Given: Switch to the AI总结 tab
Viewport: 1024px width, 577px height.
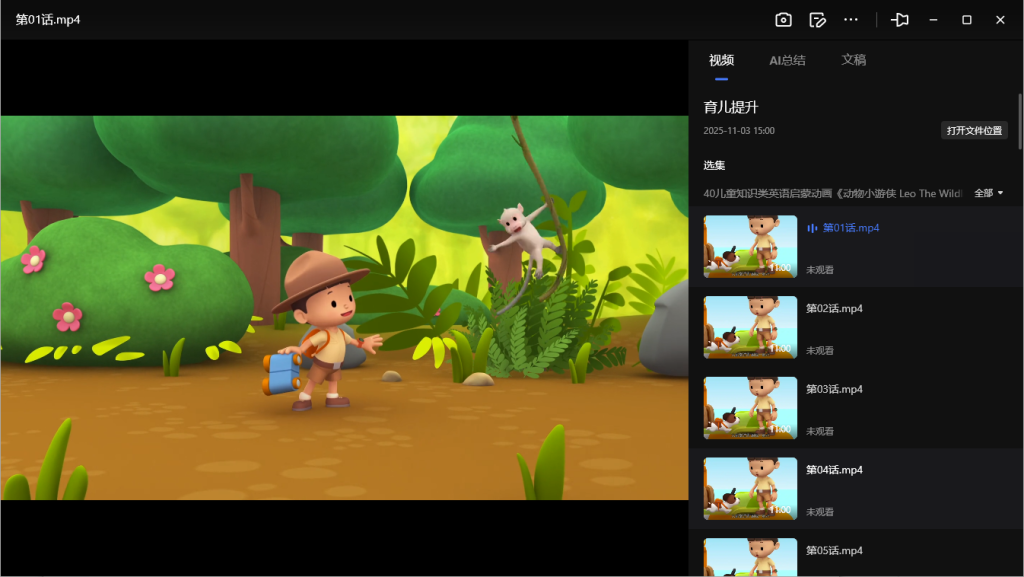Looking at the screenshot, I should [x=787, y=60].
